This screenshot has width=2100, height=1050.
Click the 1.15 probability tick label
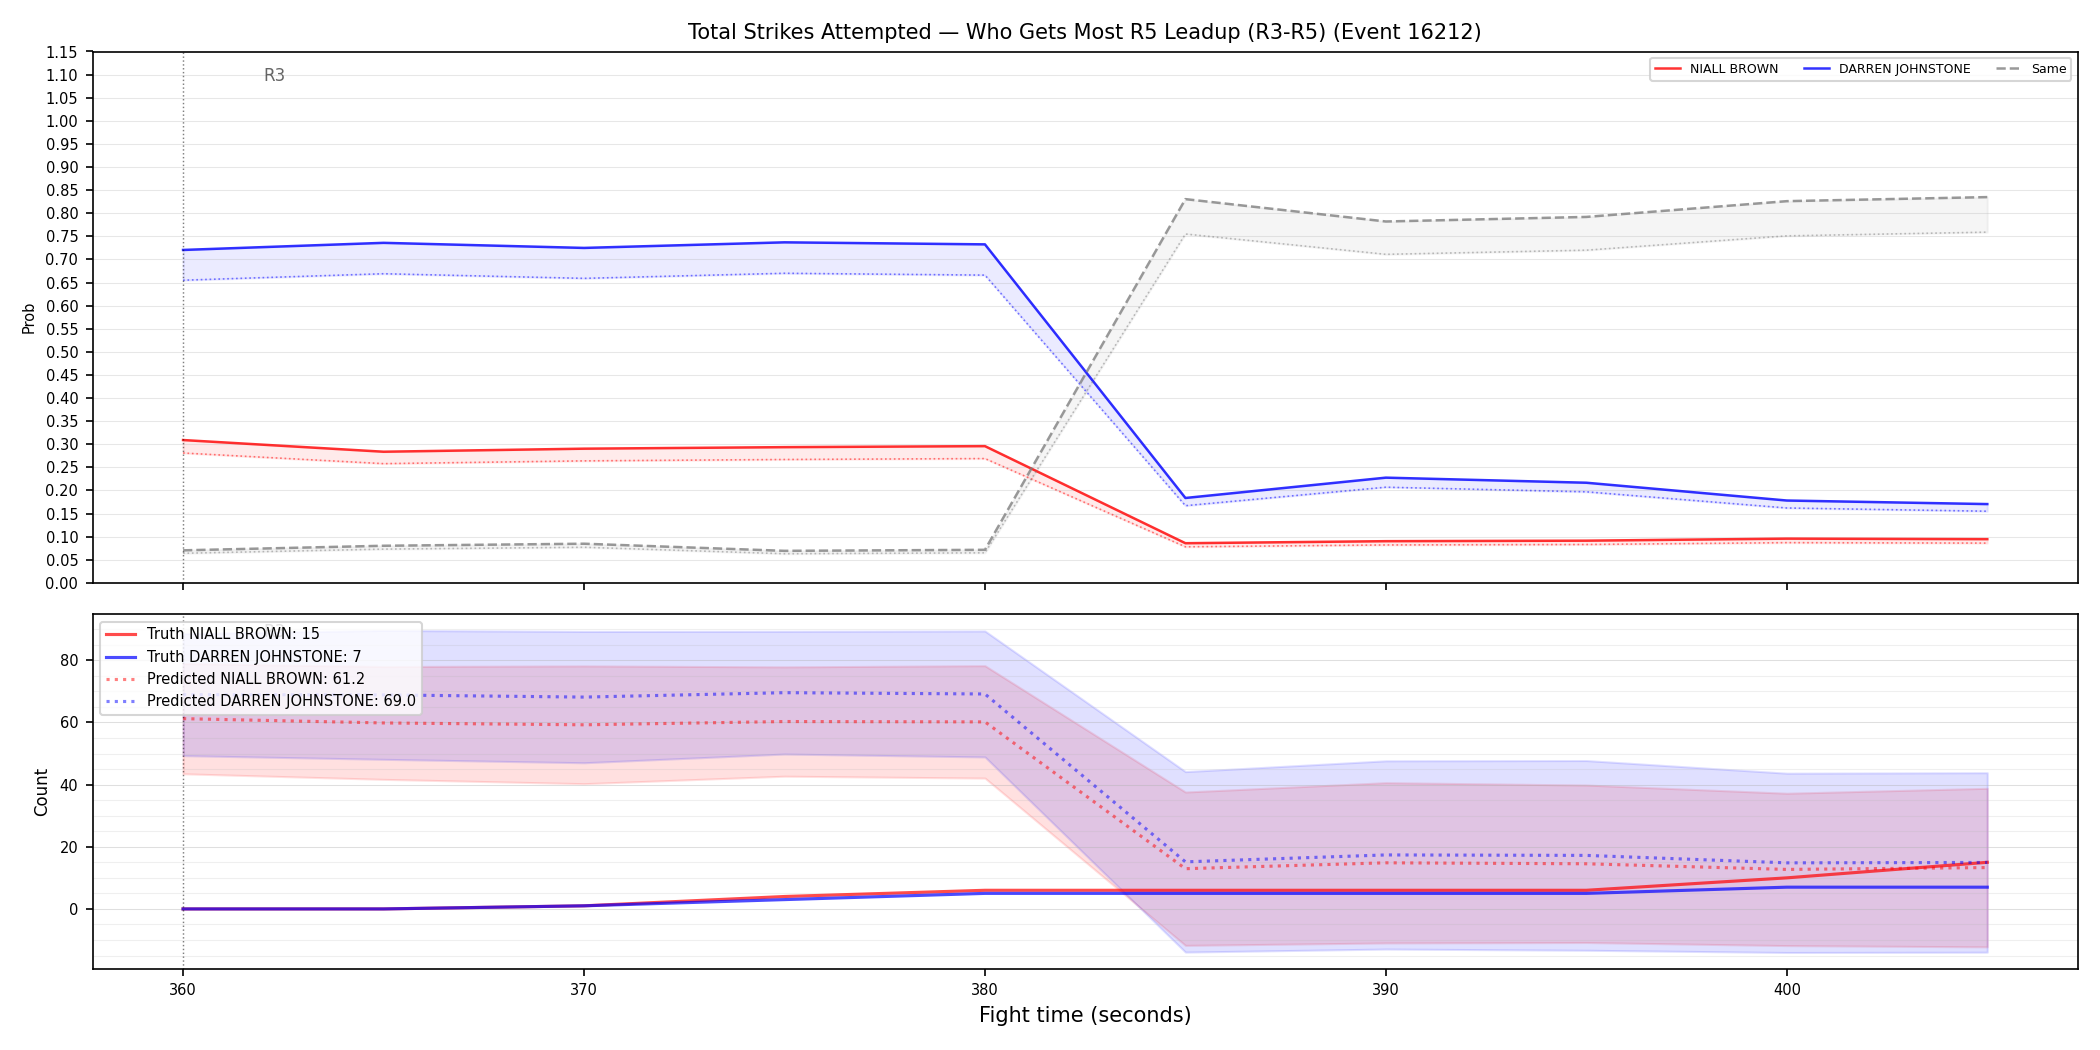click(62, 52)
